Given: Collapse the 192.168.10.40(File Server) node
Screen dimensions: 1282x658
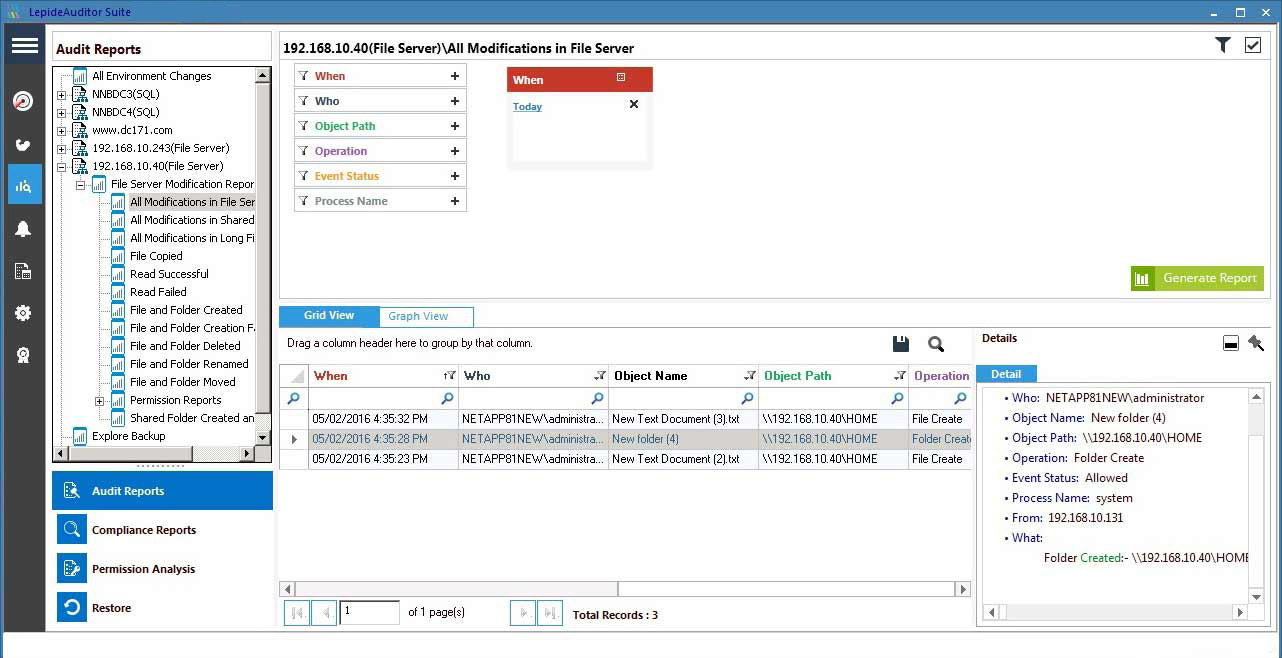Looking at the screenshot, I should (62, 167).
